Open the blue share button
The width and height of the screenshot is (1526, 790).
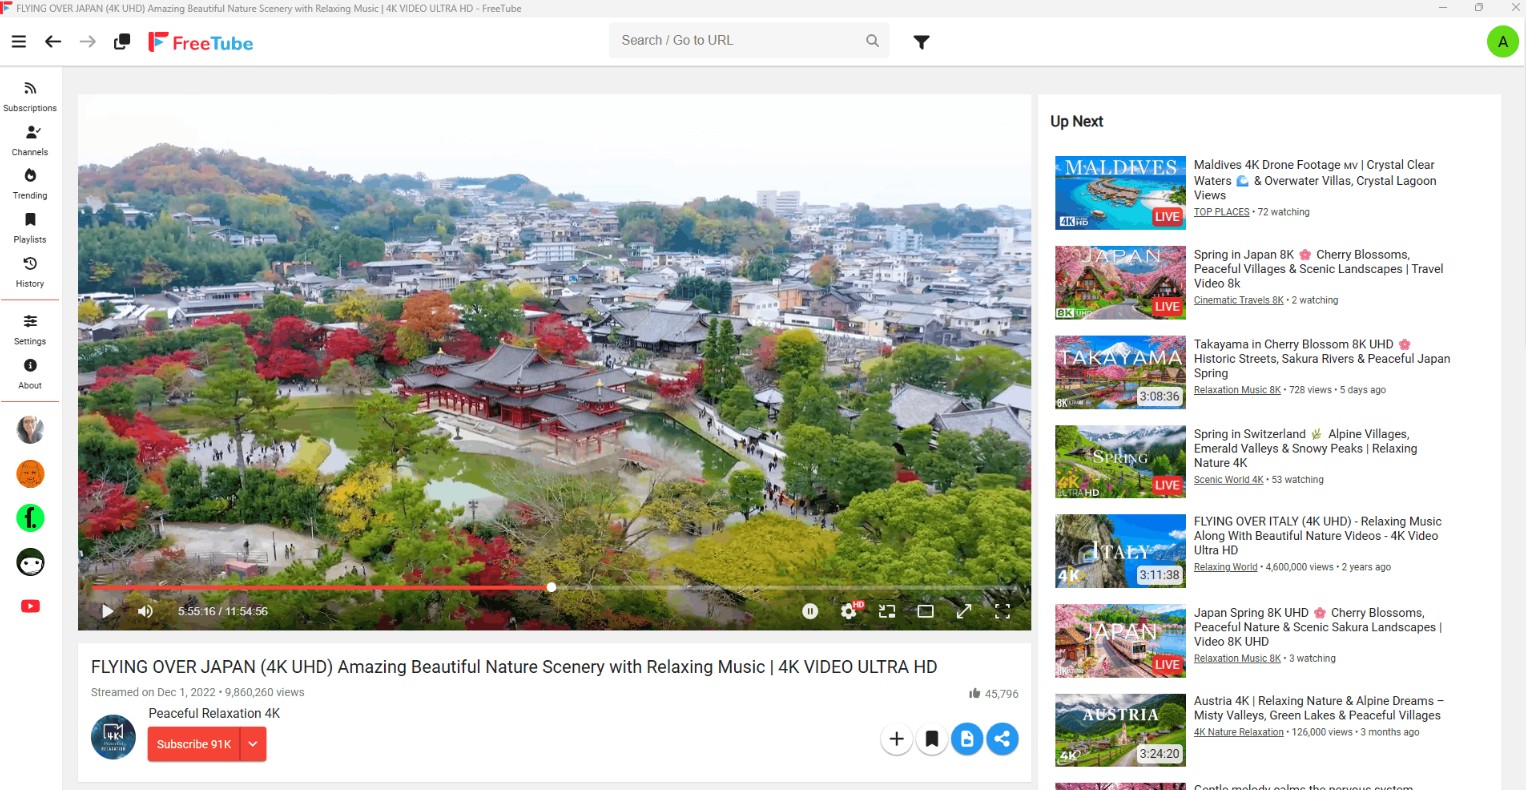pos(1002,739)
